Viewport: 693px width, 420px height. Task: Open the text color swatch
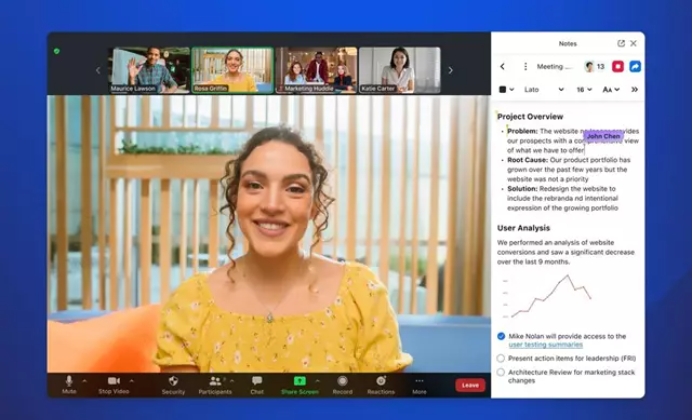[x=503, y=89]
